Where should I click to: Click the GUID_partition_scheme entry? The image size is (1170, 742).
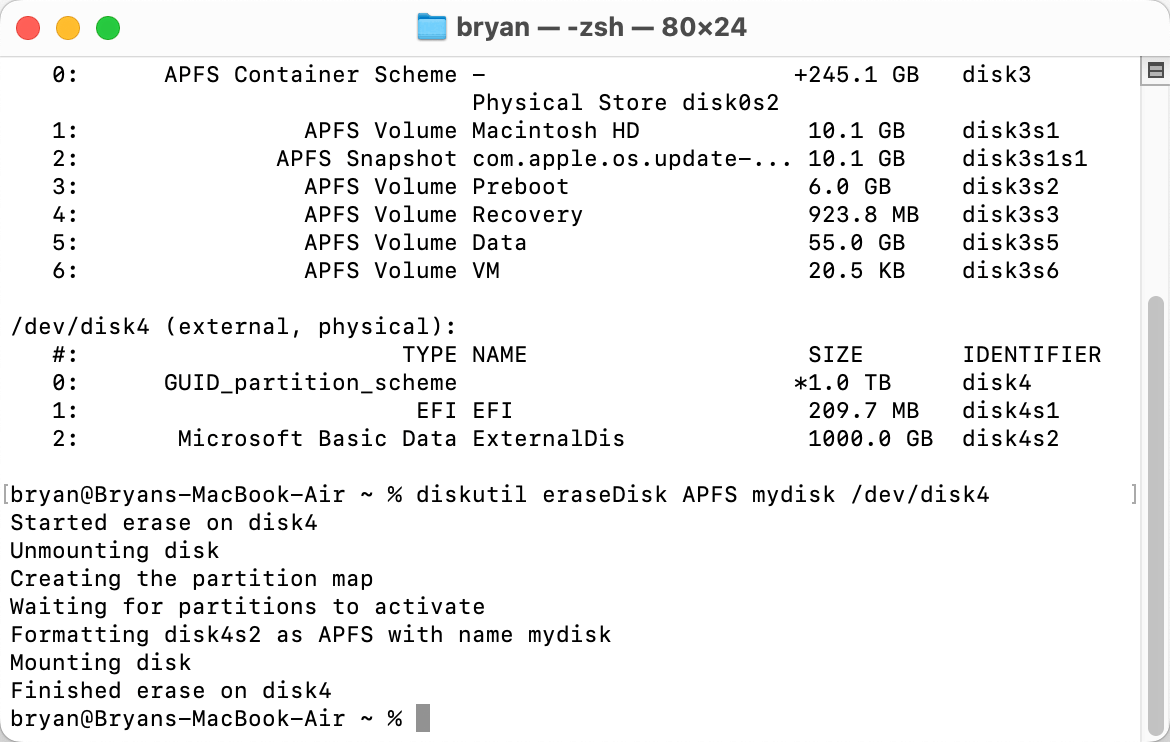310,382
